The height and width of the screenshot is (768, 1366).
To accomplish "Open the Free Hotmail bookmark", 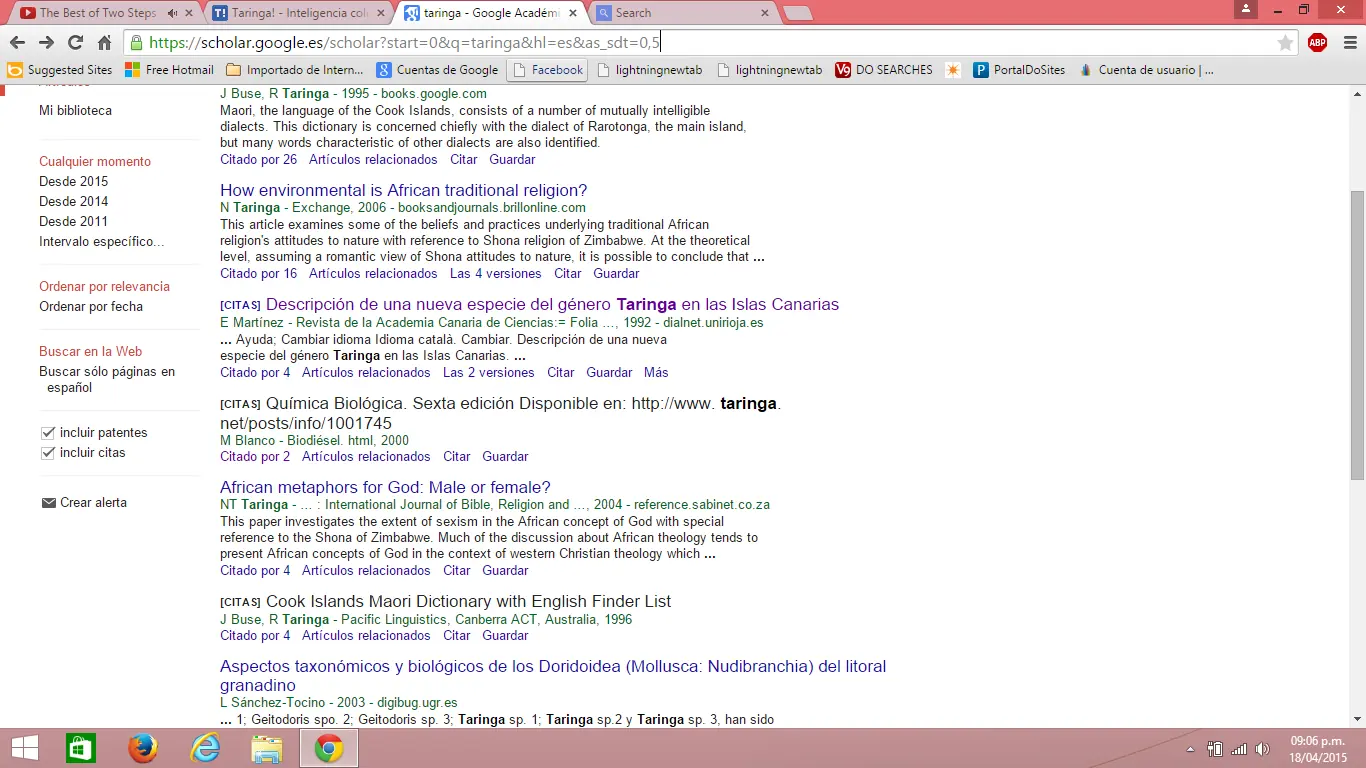I will 169,70.
